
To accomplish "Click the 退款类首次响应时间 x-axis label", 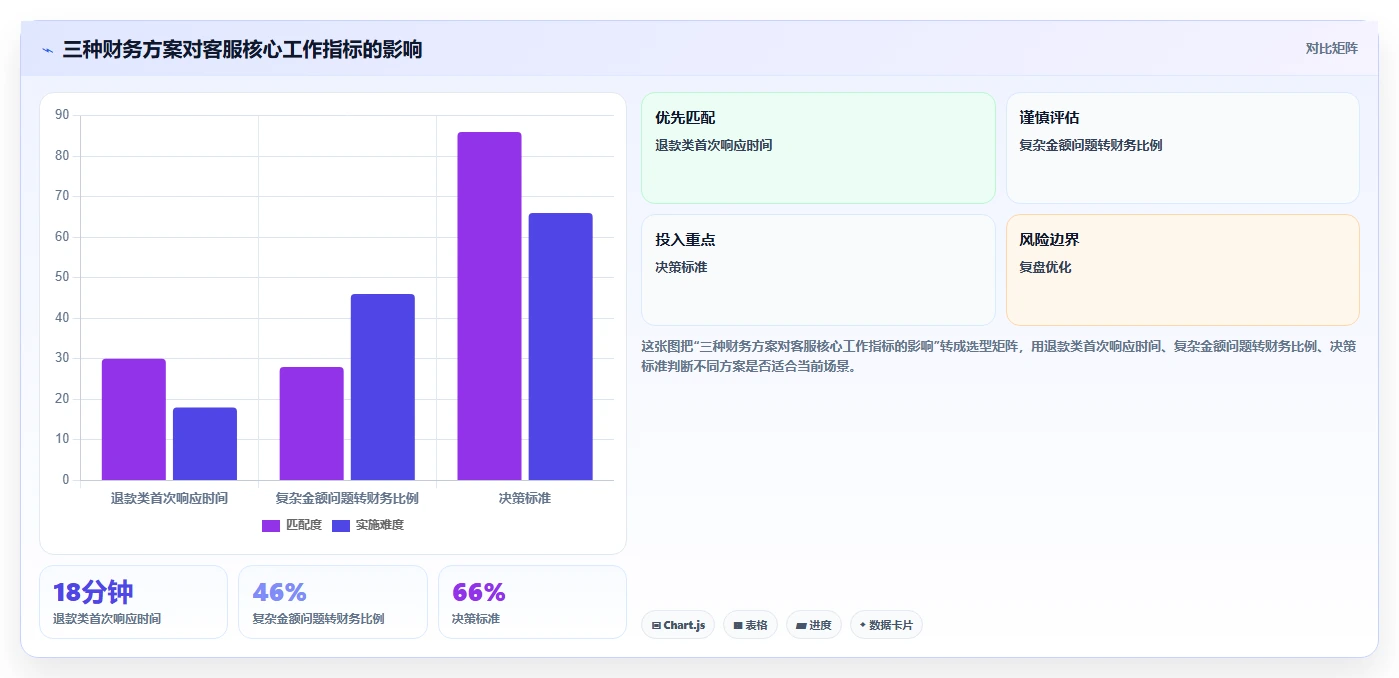I will [169, 498].
